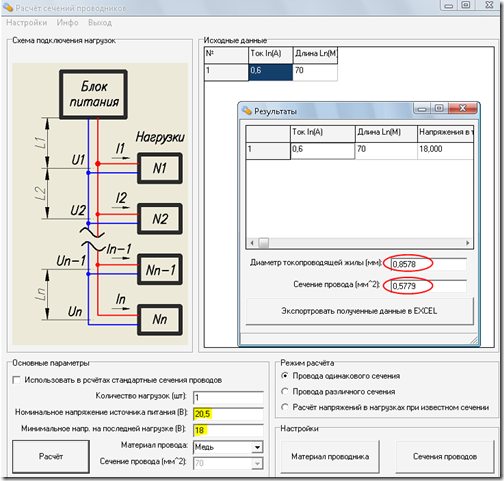Screen dimensions: 504x481
Task: Close the main Расчёт сечений проводников window
Action: 489,5
